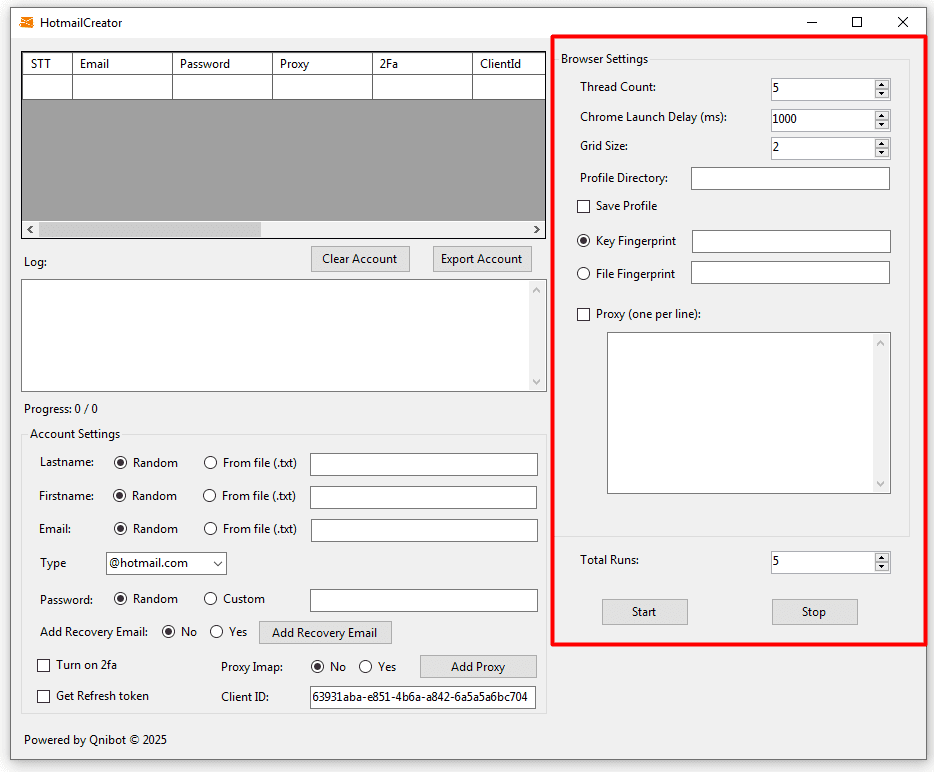Viewport: 934px width, 772px height.
Task: Choose Random for Email
Action: (120, 529)
